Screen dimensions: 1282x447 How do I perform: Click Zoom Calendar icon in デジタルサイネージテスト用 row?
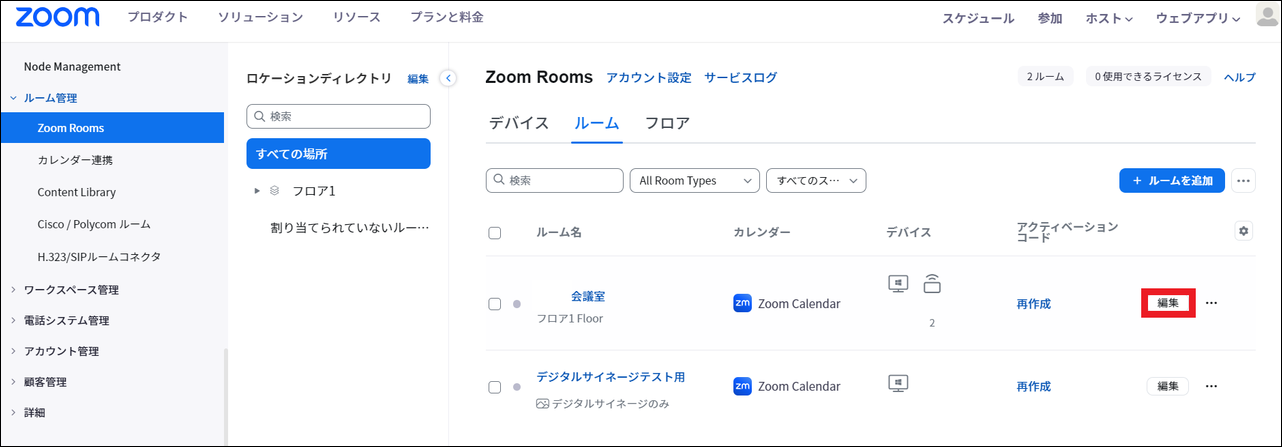pyautogui.click(x=743, y=386)
